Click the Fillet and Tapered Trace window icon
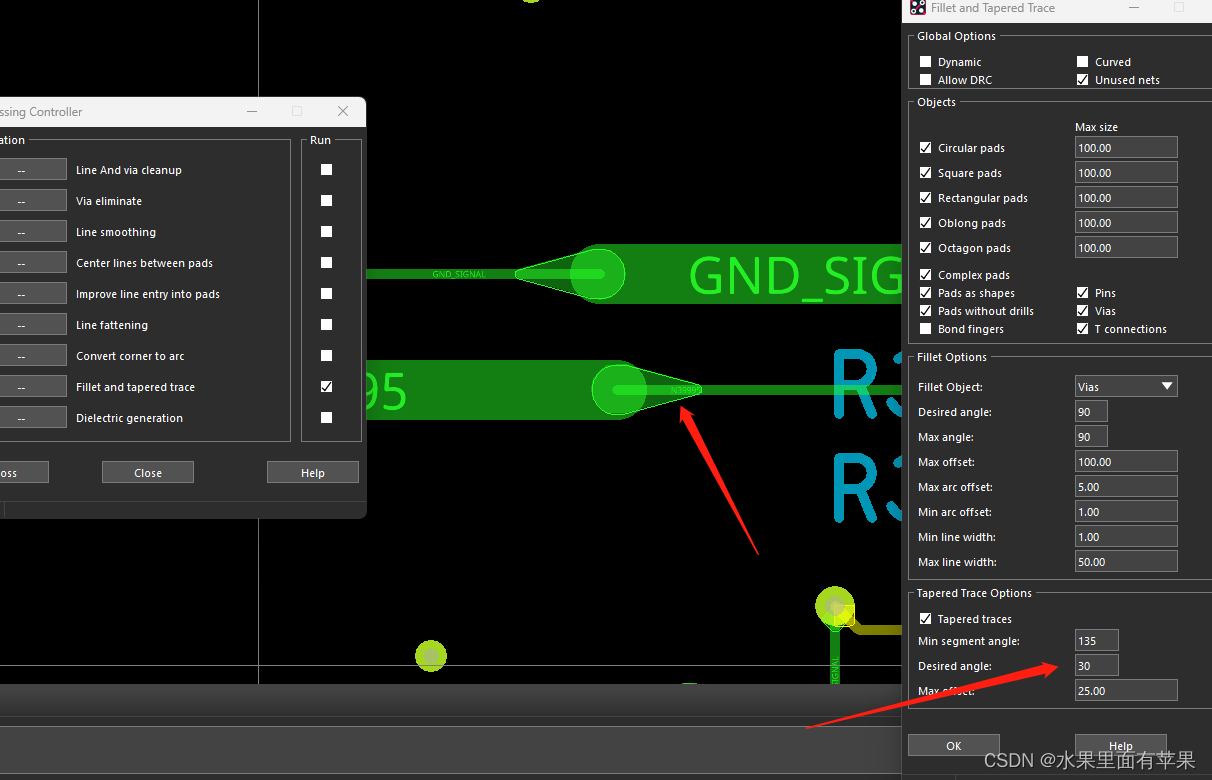This screenshot has width=1212, height=780. [x=917, y=8]
